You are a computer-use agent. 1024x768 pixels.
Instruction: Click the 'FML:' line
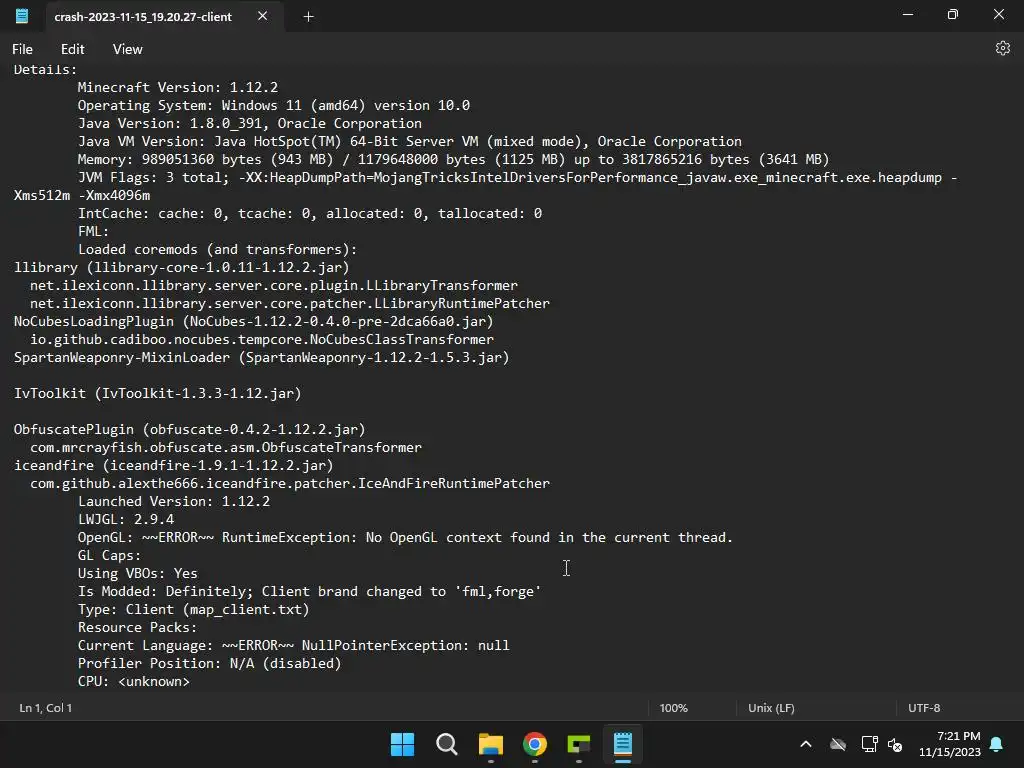[x=93, y=231]
